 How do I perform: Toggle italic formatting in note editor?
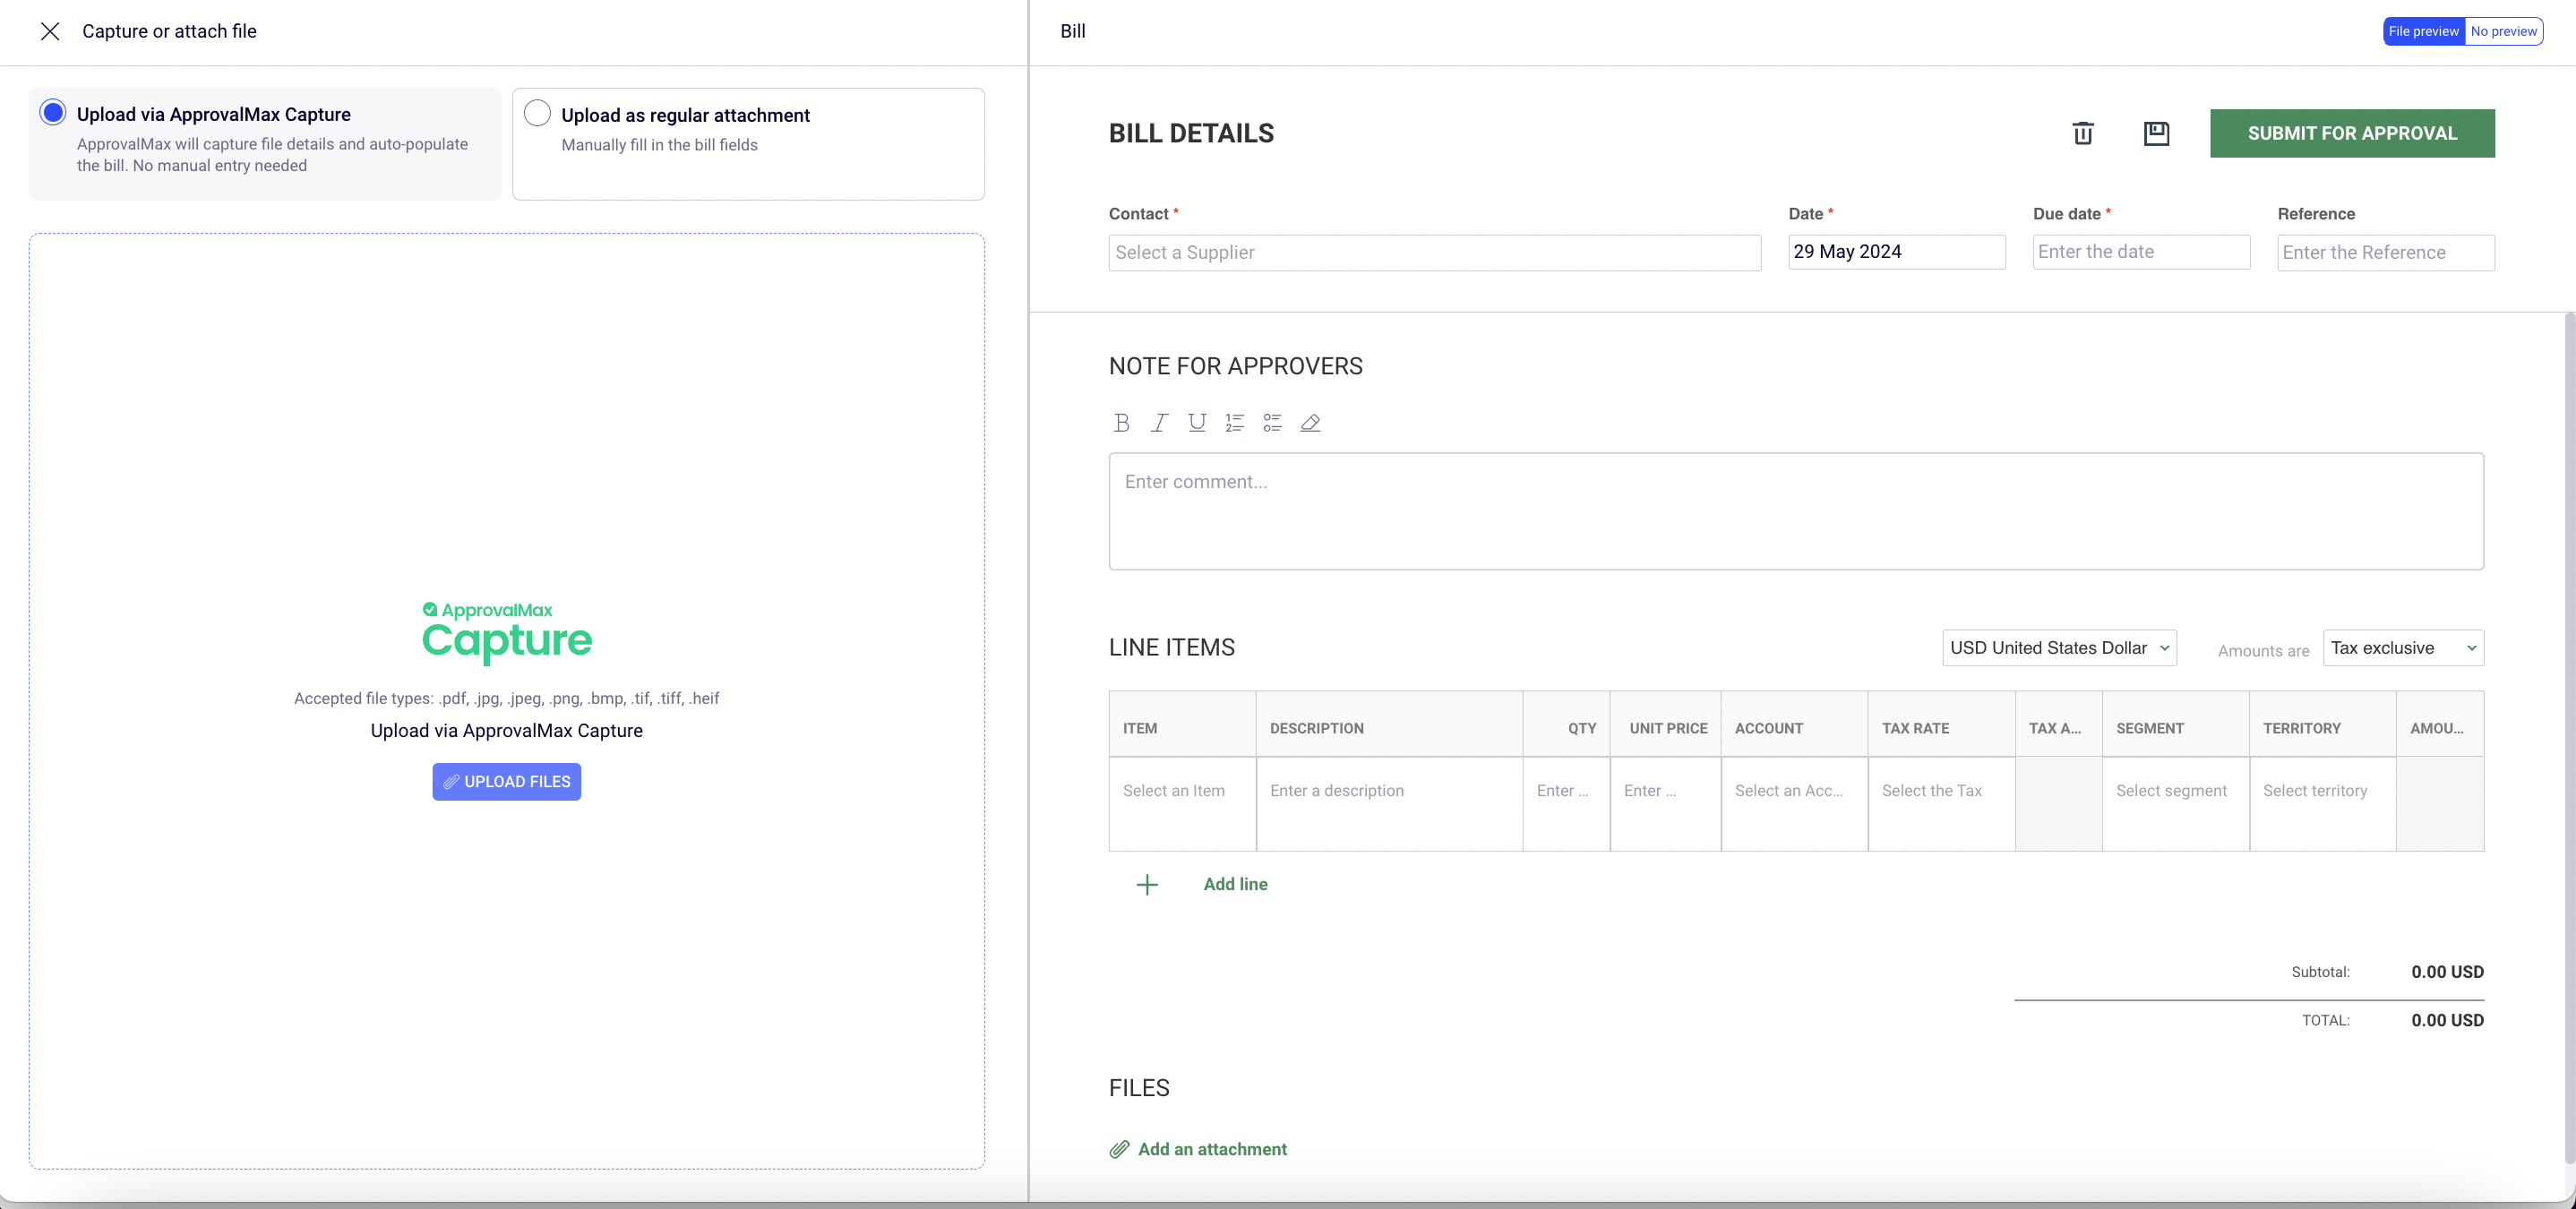pos(1159,423)
